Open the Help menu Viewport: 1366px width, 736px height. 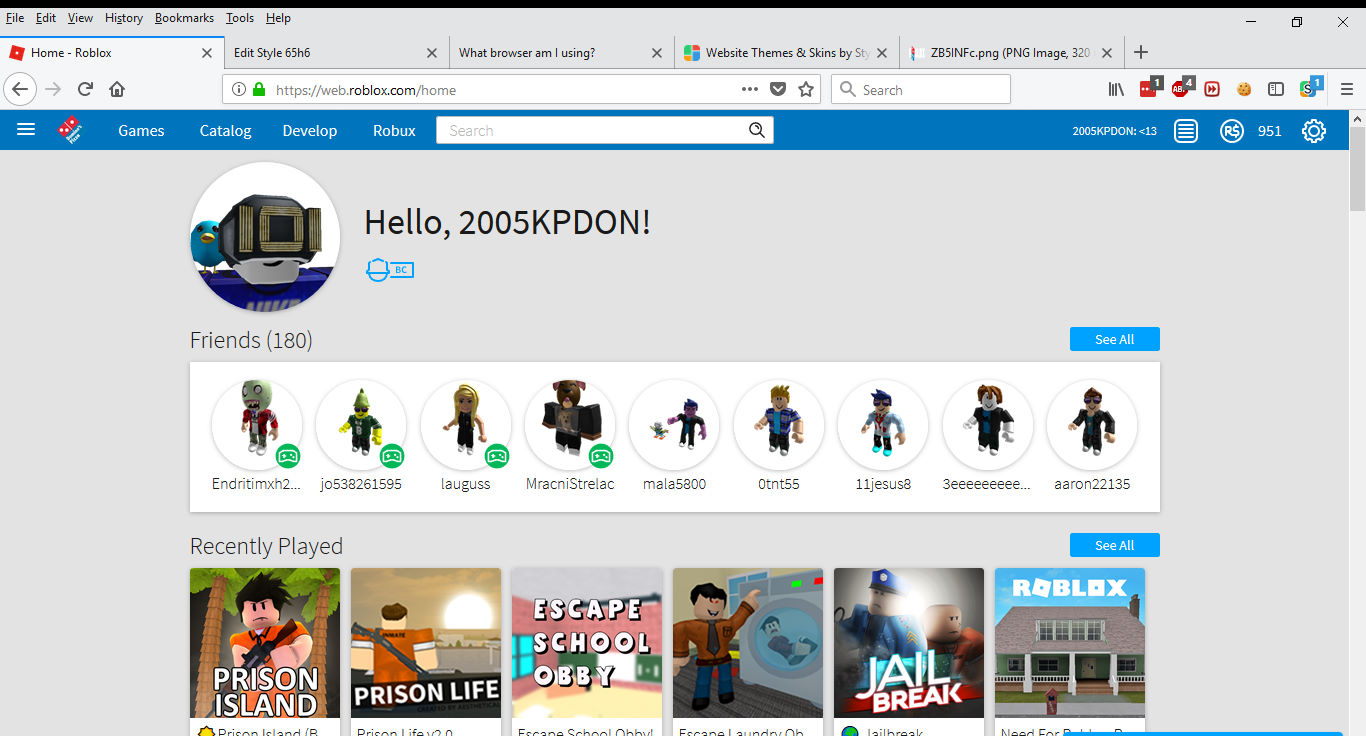pos(278,18)
